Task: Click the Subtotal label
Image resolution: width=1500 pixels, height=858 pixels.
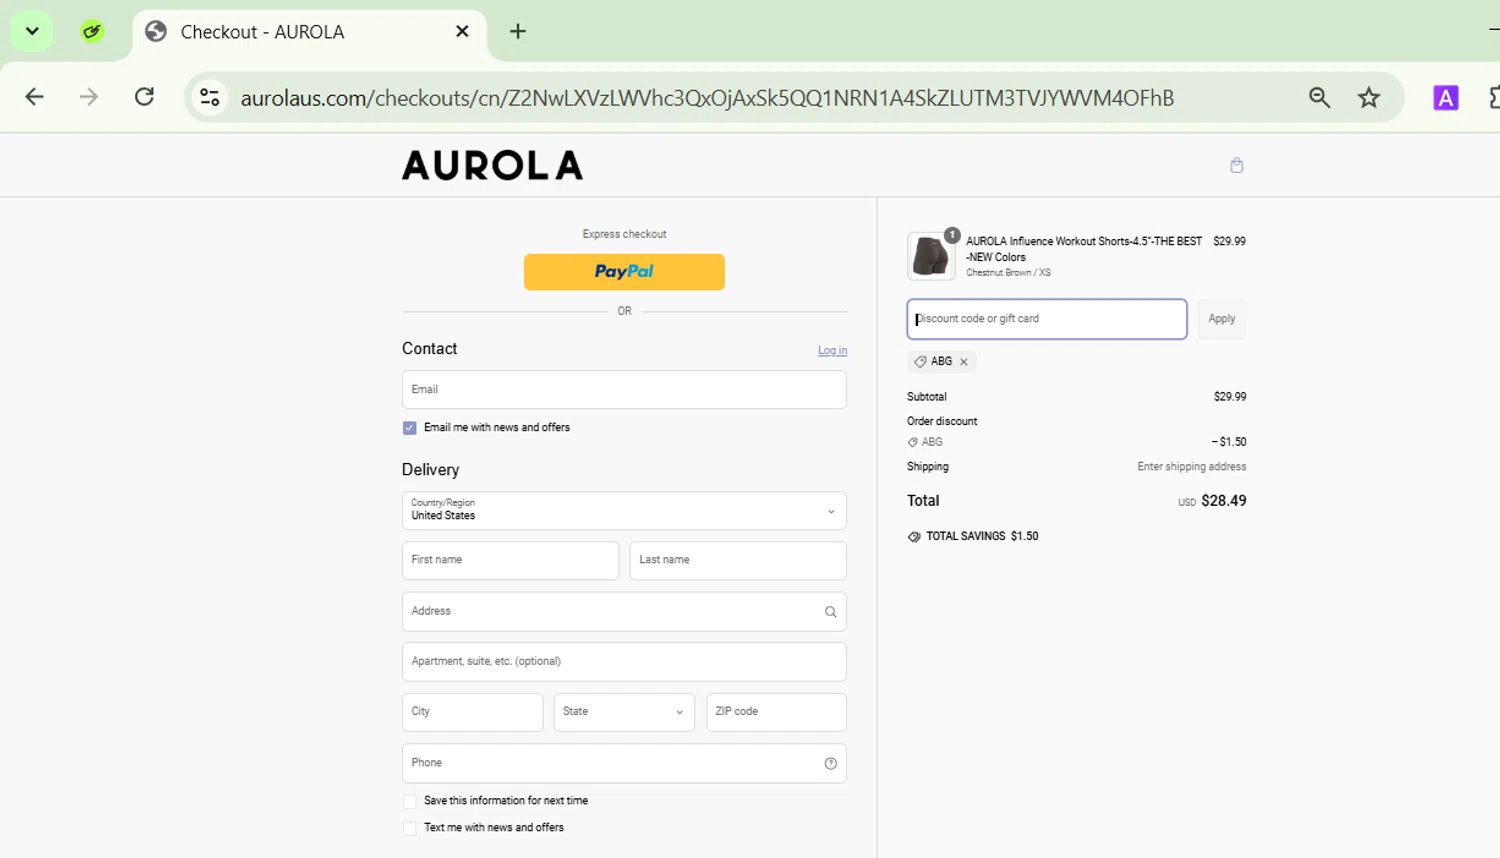Action: [927, 397]
